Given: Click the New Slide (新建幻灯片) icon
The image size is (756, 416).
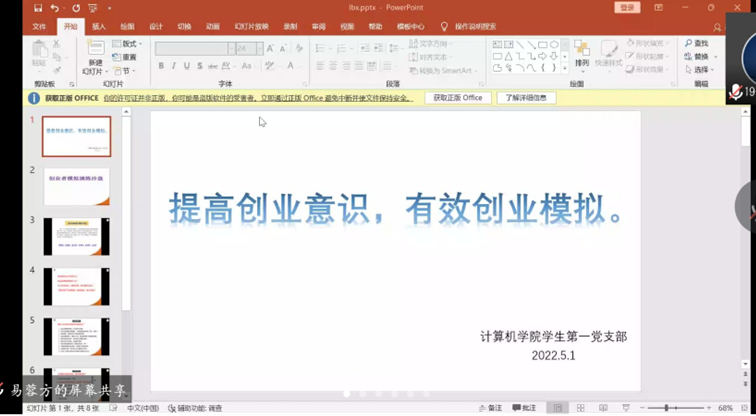Looking at the screenshot, I should point(95,55).
